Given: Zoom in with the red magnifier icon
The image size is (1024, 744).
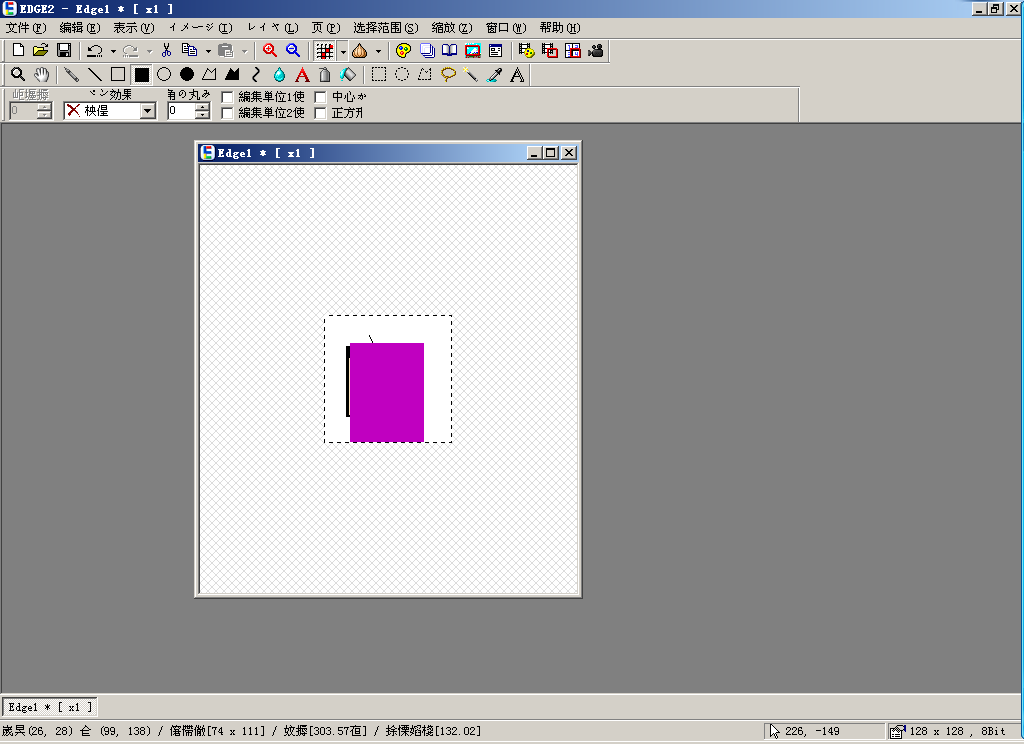Looking at the screenshot, I should click(x=270, y=50).
